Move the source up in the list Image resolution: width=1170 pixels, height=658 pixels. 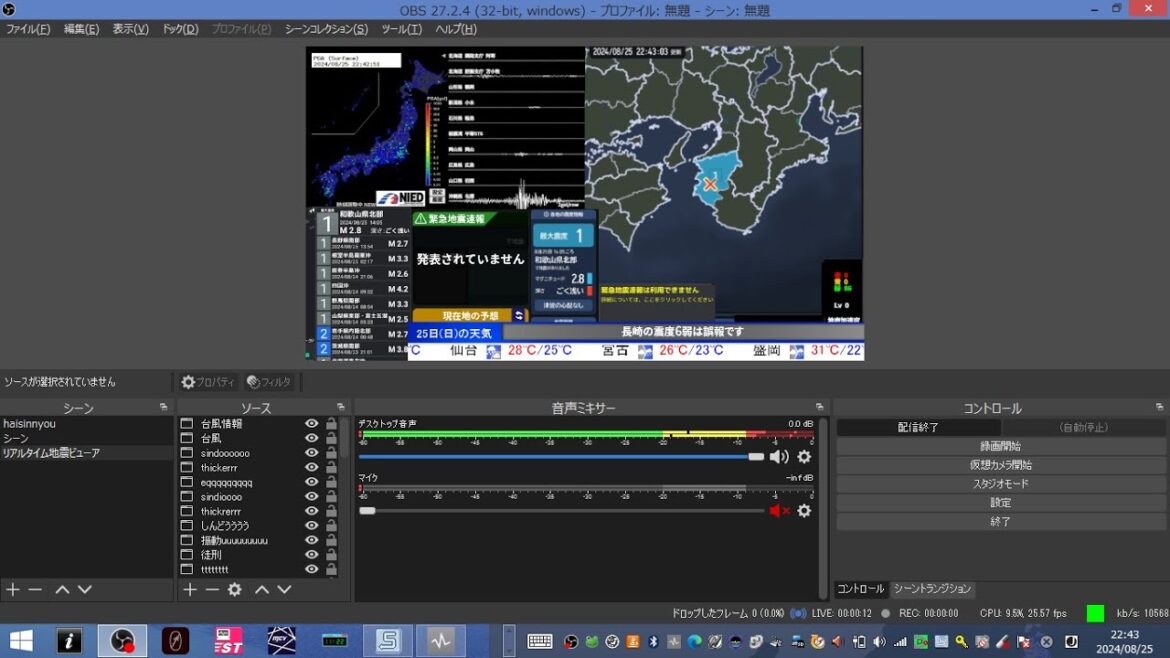[x=262, y=590]
